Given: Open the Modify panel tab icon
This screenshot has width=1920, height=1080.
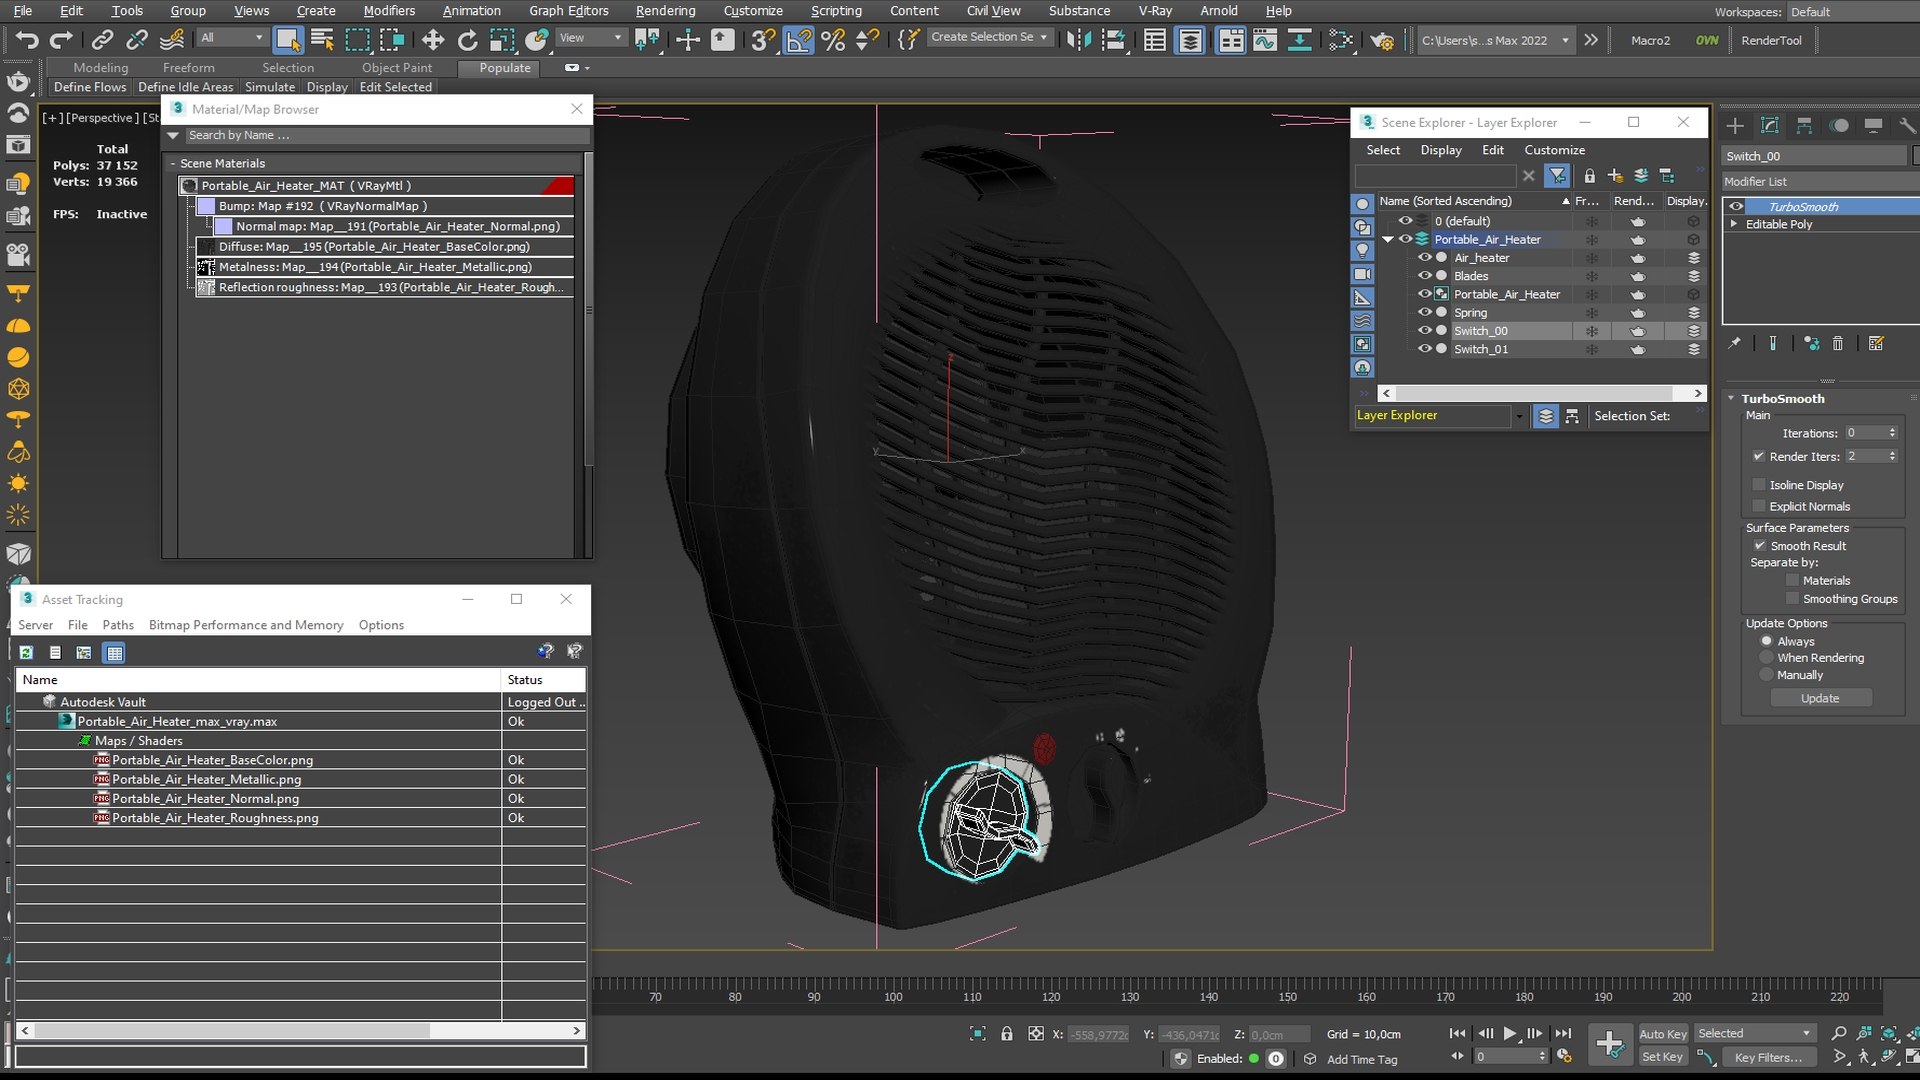Looking at the screenshot, I should 1770,126.
